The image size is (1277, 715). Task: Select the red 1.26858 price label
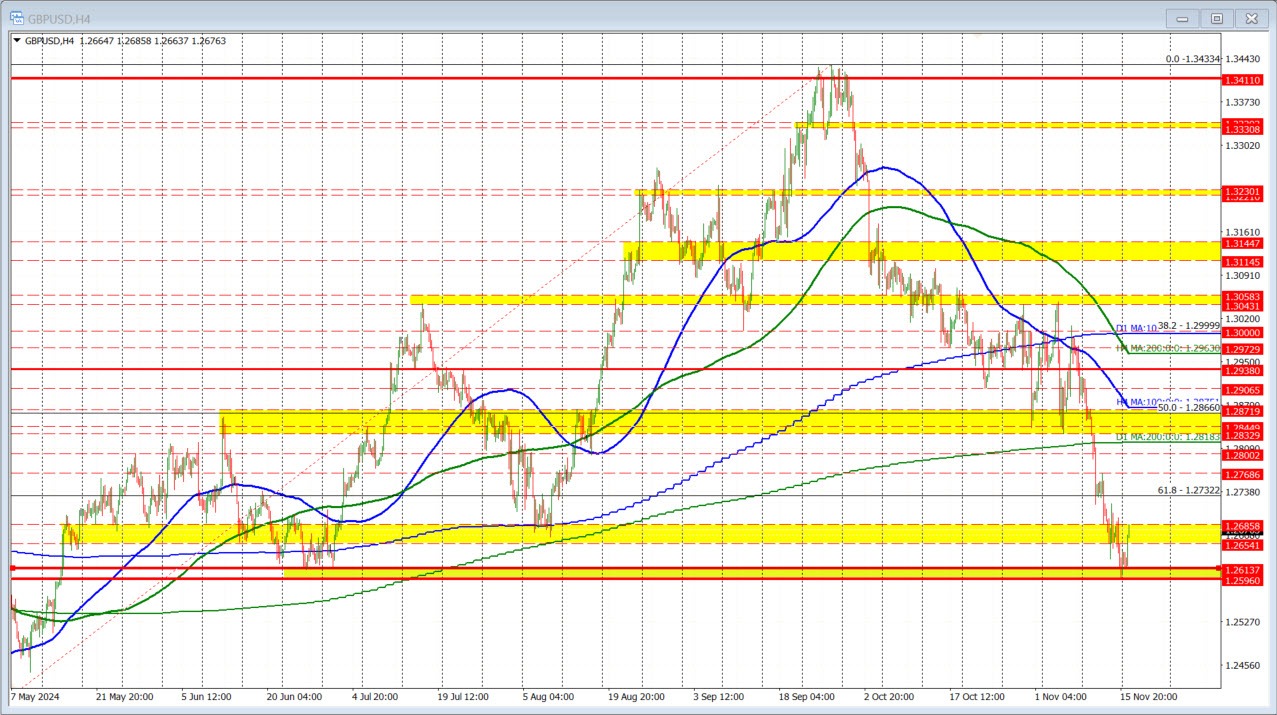coord(1244,525)
